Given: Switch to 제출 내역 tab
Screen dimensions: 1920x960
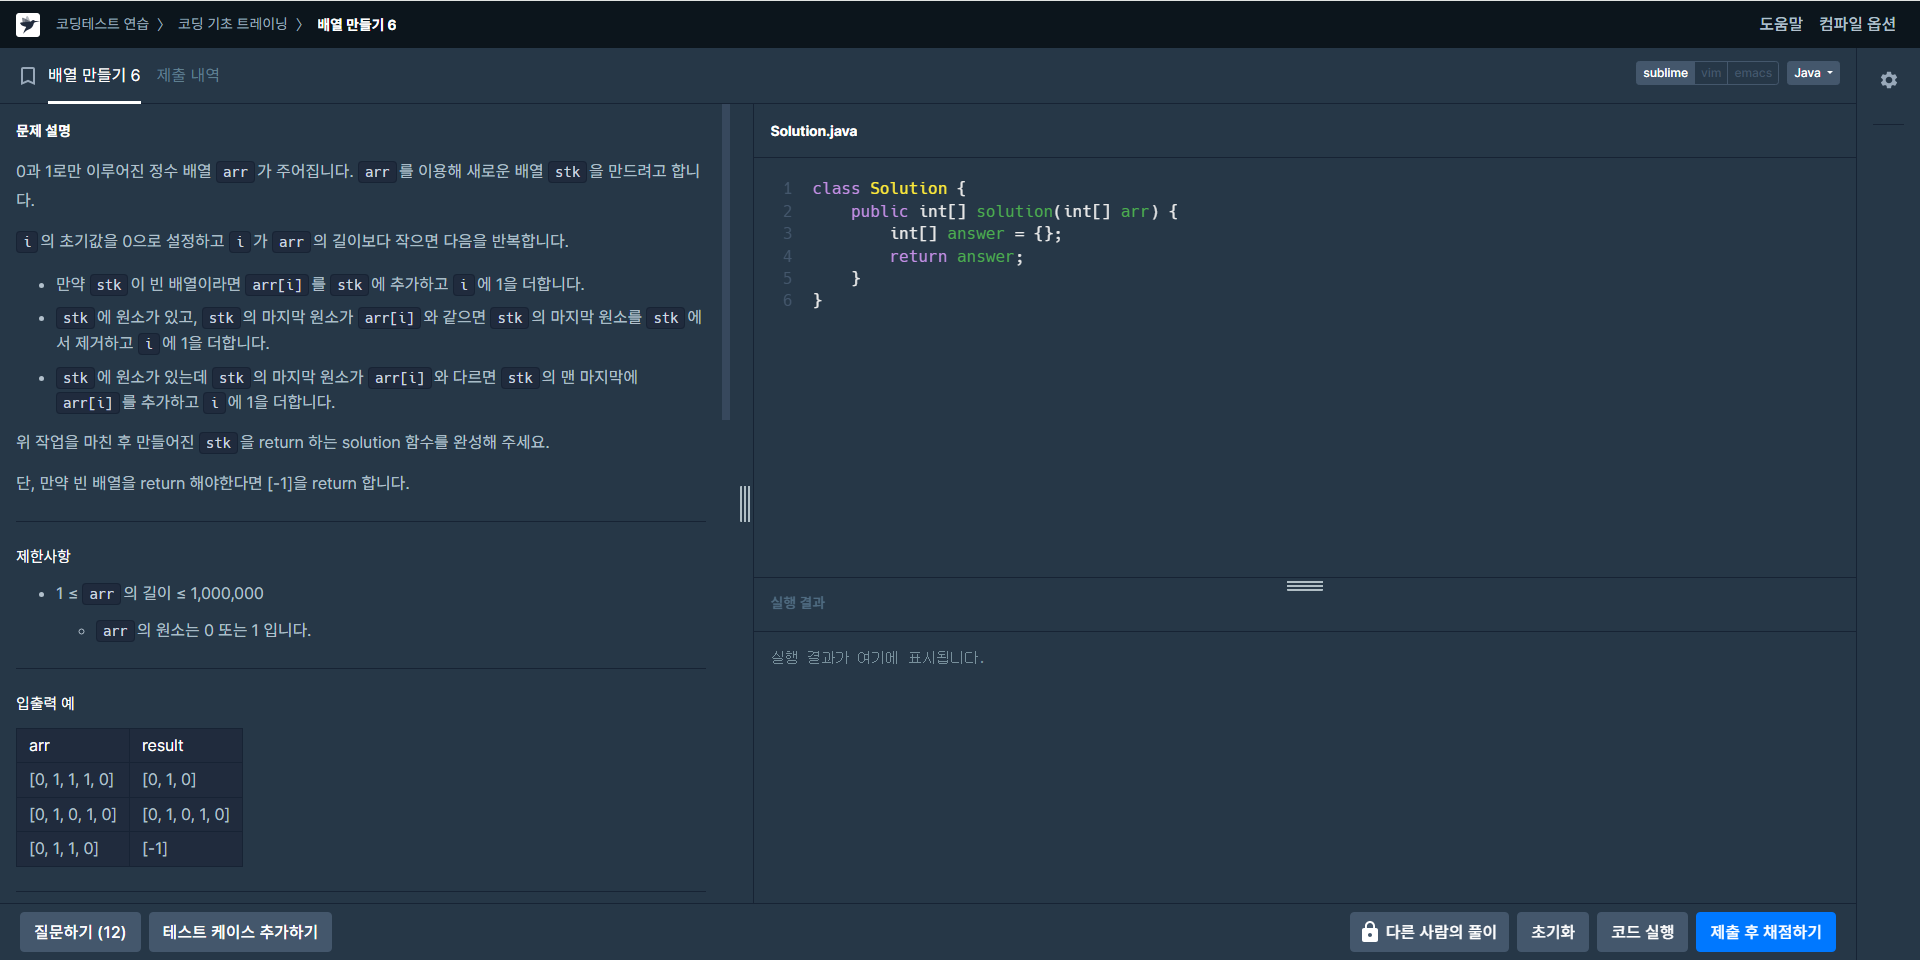Looking at the screenshot, I should coord(188,76).
